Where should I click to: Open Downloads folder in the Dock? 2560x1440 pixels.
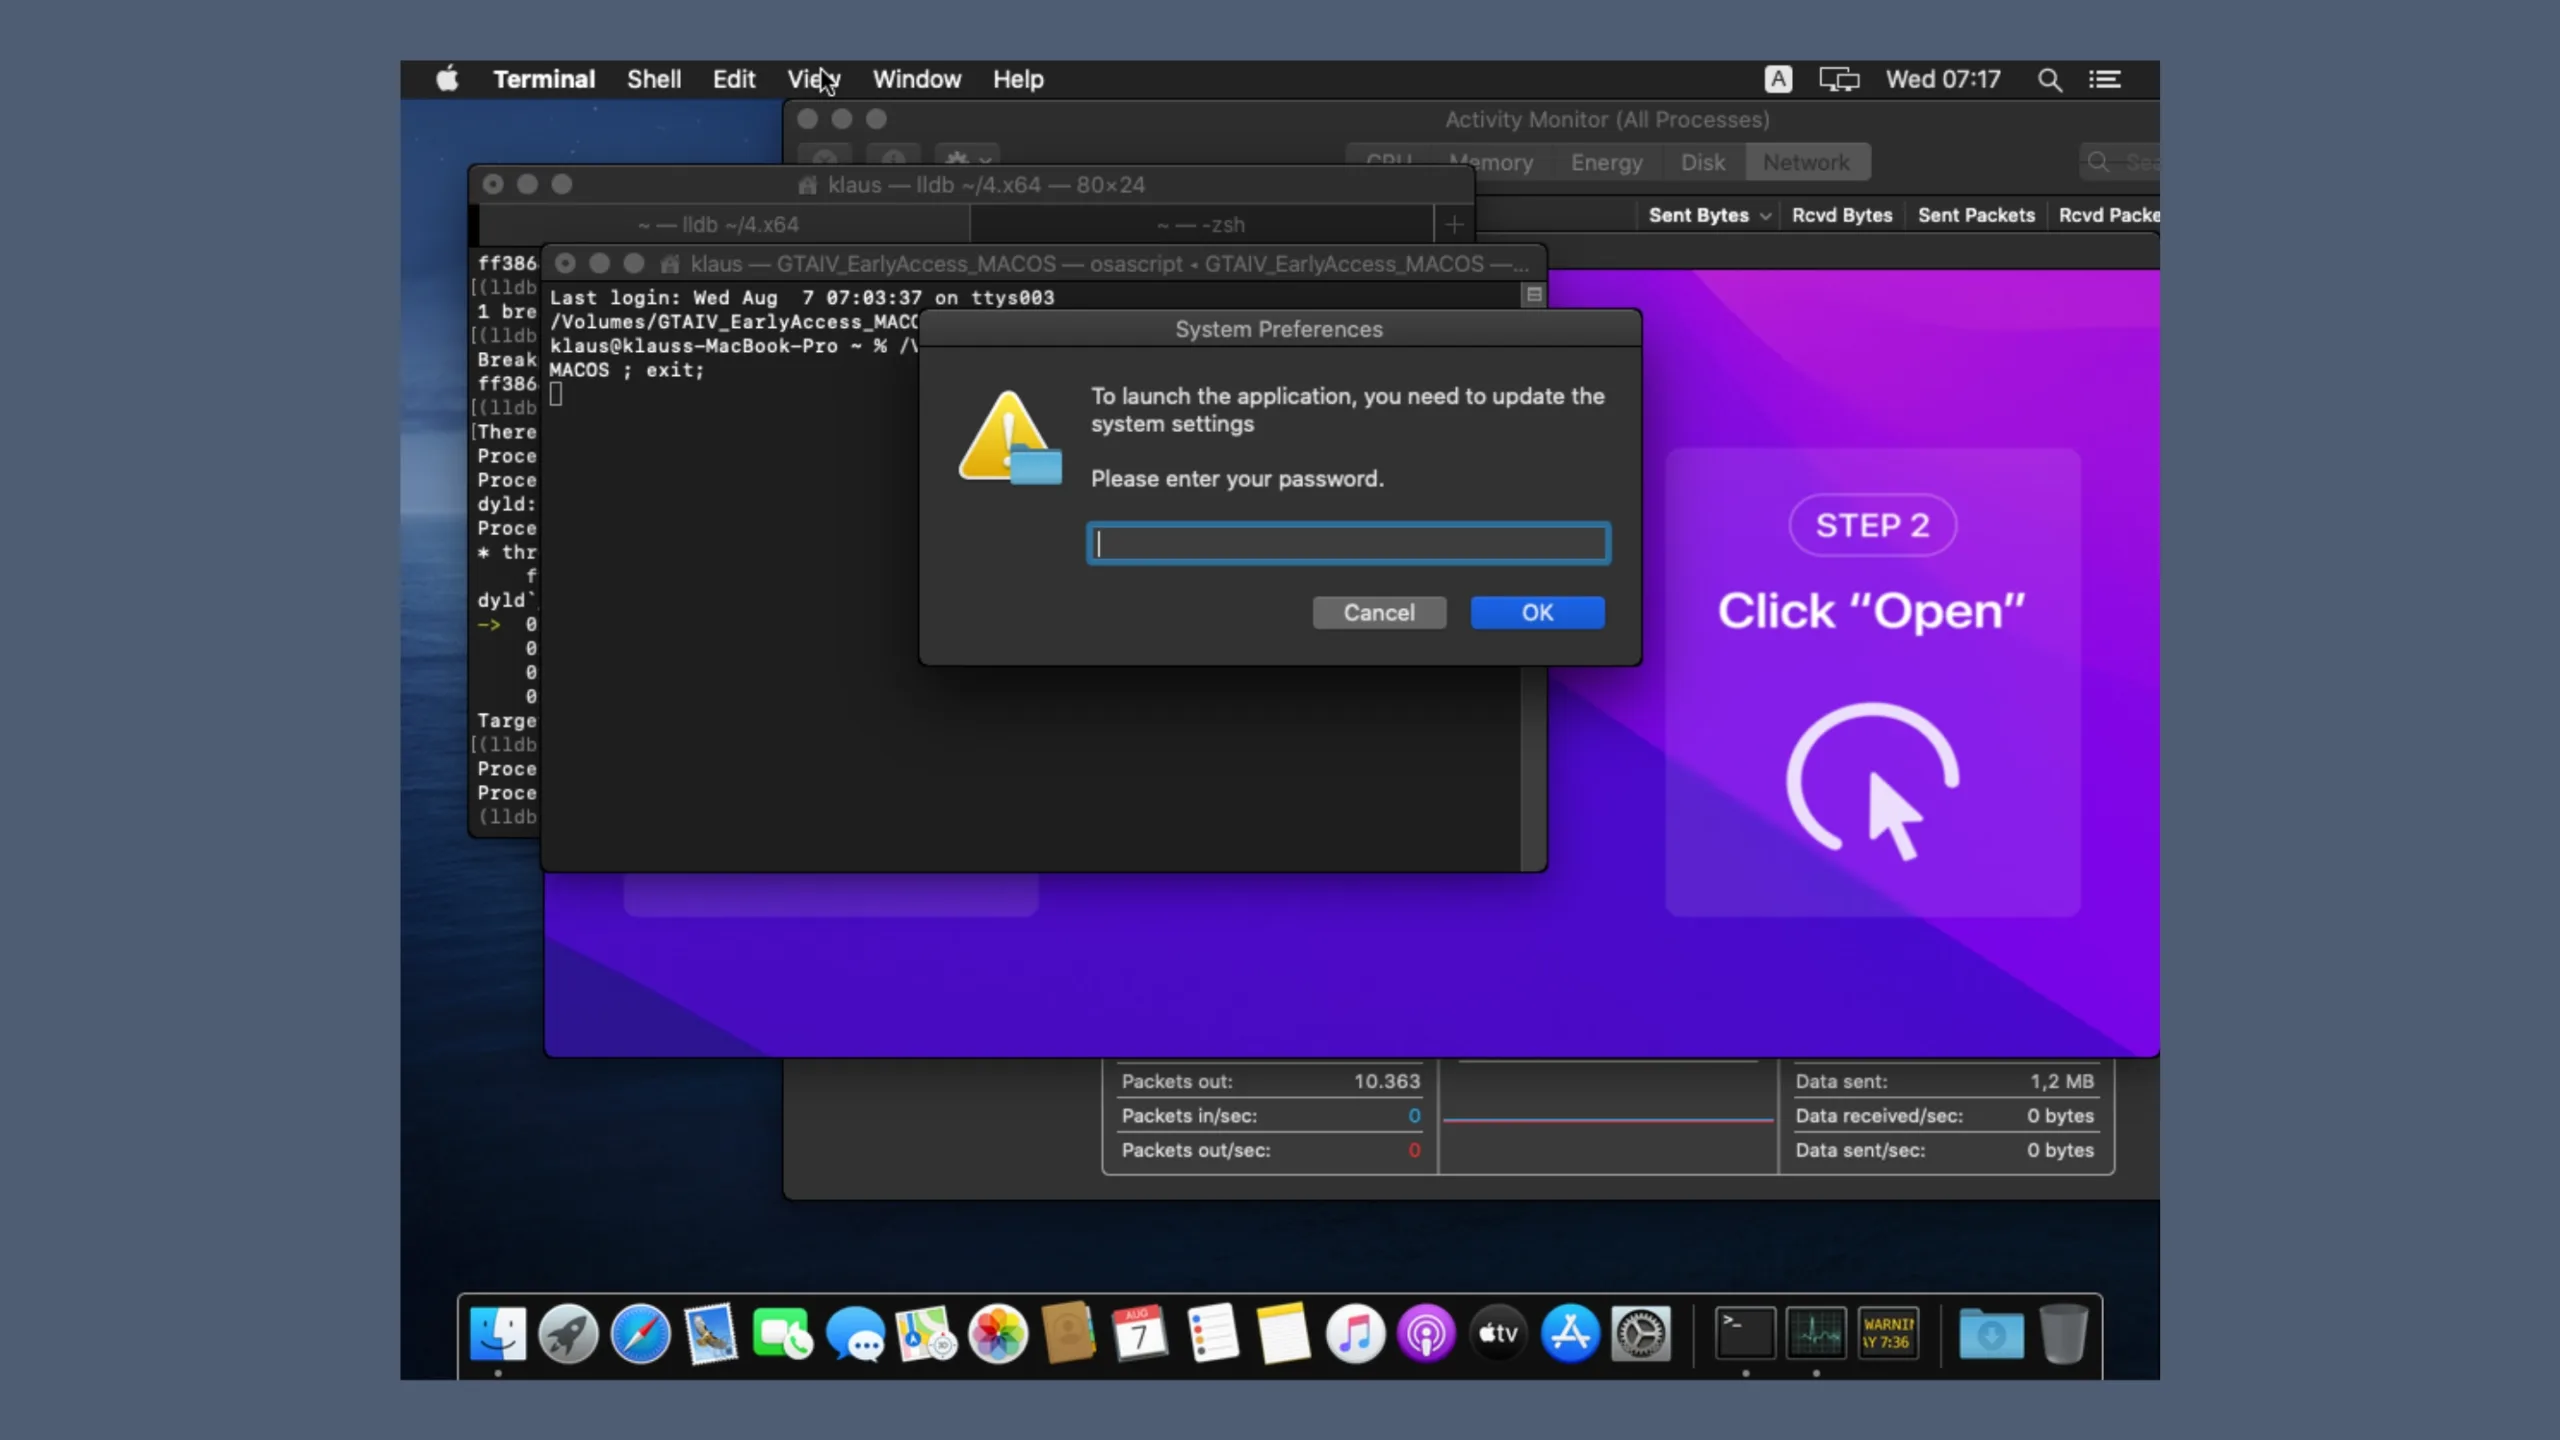1991,1334
